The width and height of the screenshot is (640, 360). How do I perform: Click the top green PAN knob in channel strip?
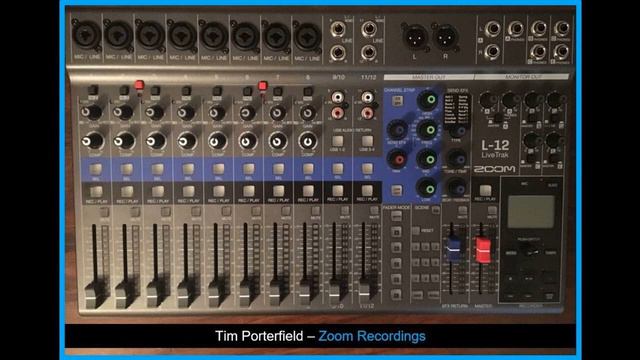[428, 100]
